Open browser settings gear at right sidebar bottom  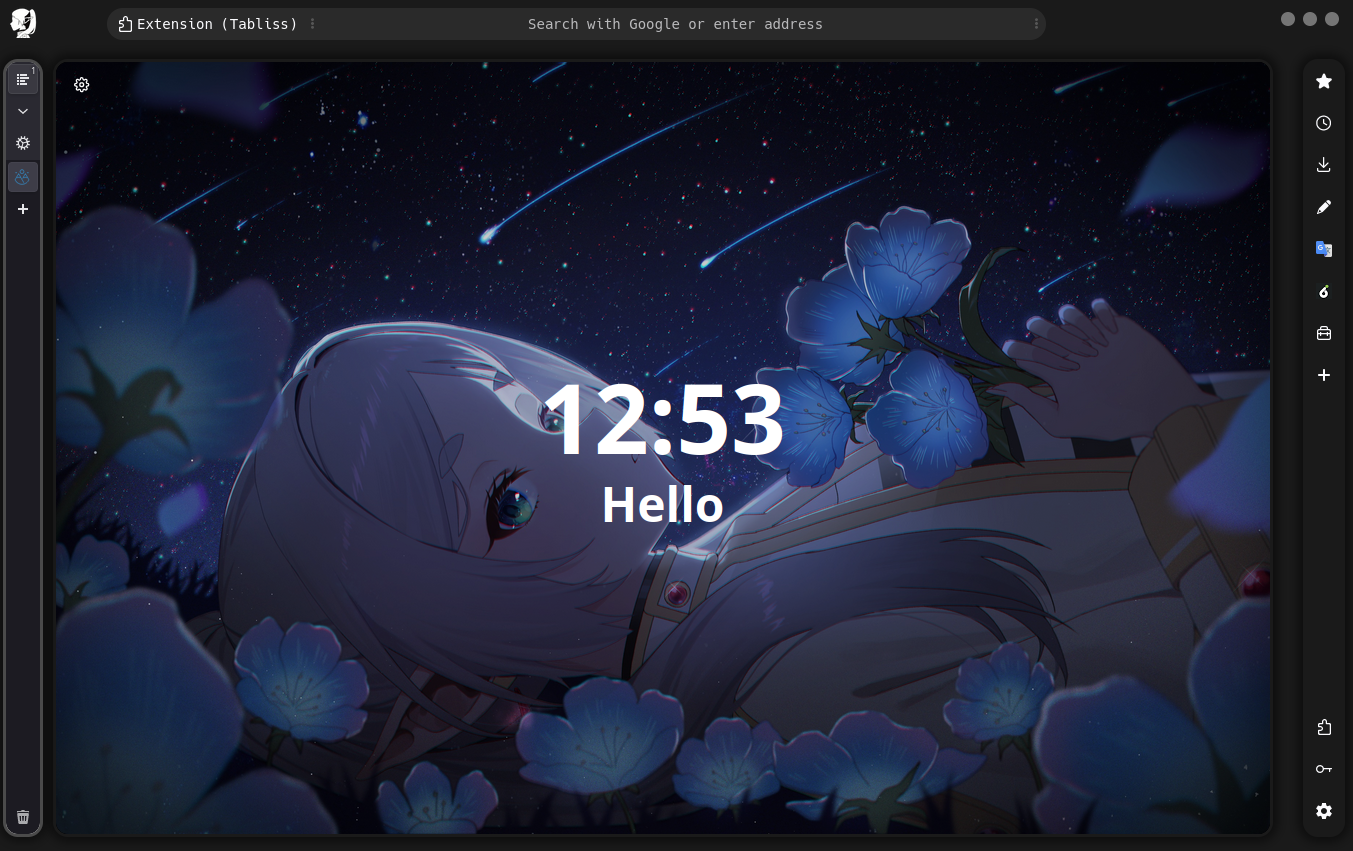[1324, 811]
